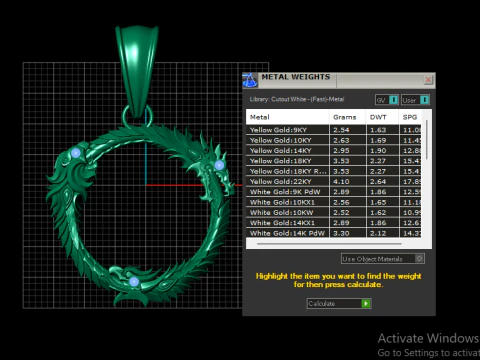This screenshot has height=360, width=480.
Task: Click the 2.54 grams value for 9KY
Action: (341, 130)
